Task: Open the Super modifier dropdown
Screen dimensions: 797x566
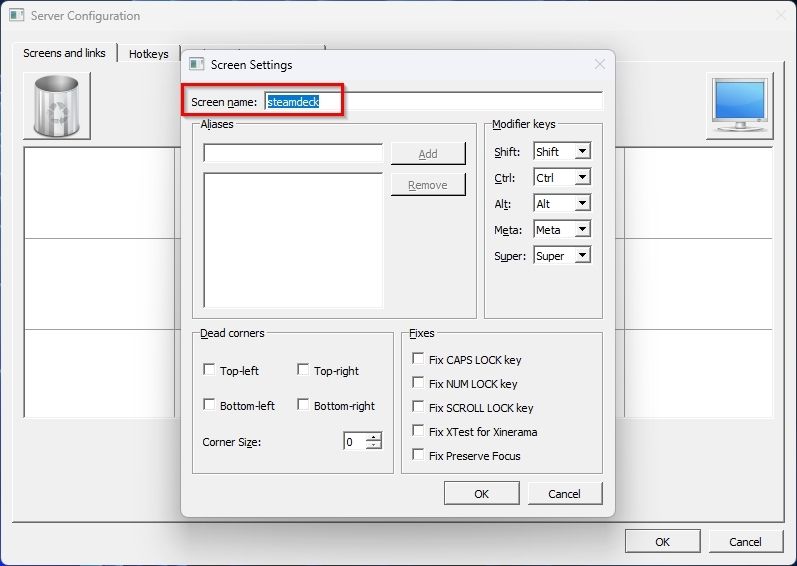Action: click(x=583, y=255)
